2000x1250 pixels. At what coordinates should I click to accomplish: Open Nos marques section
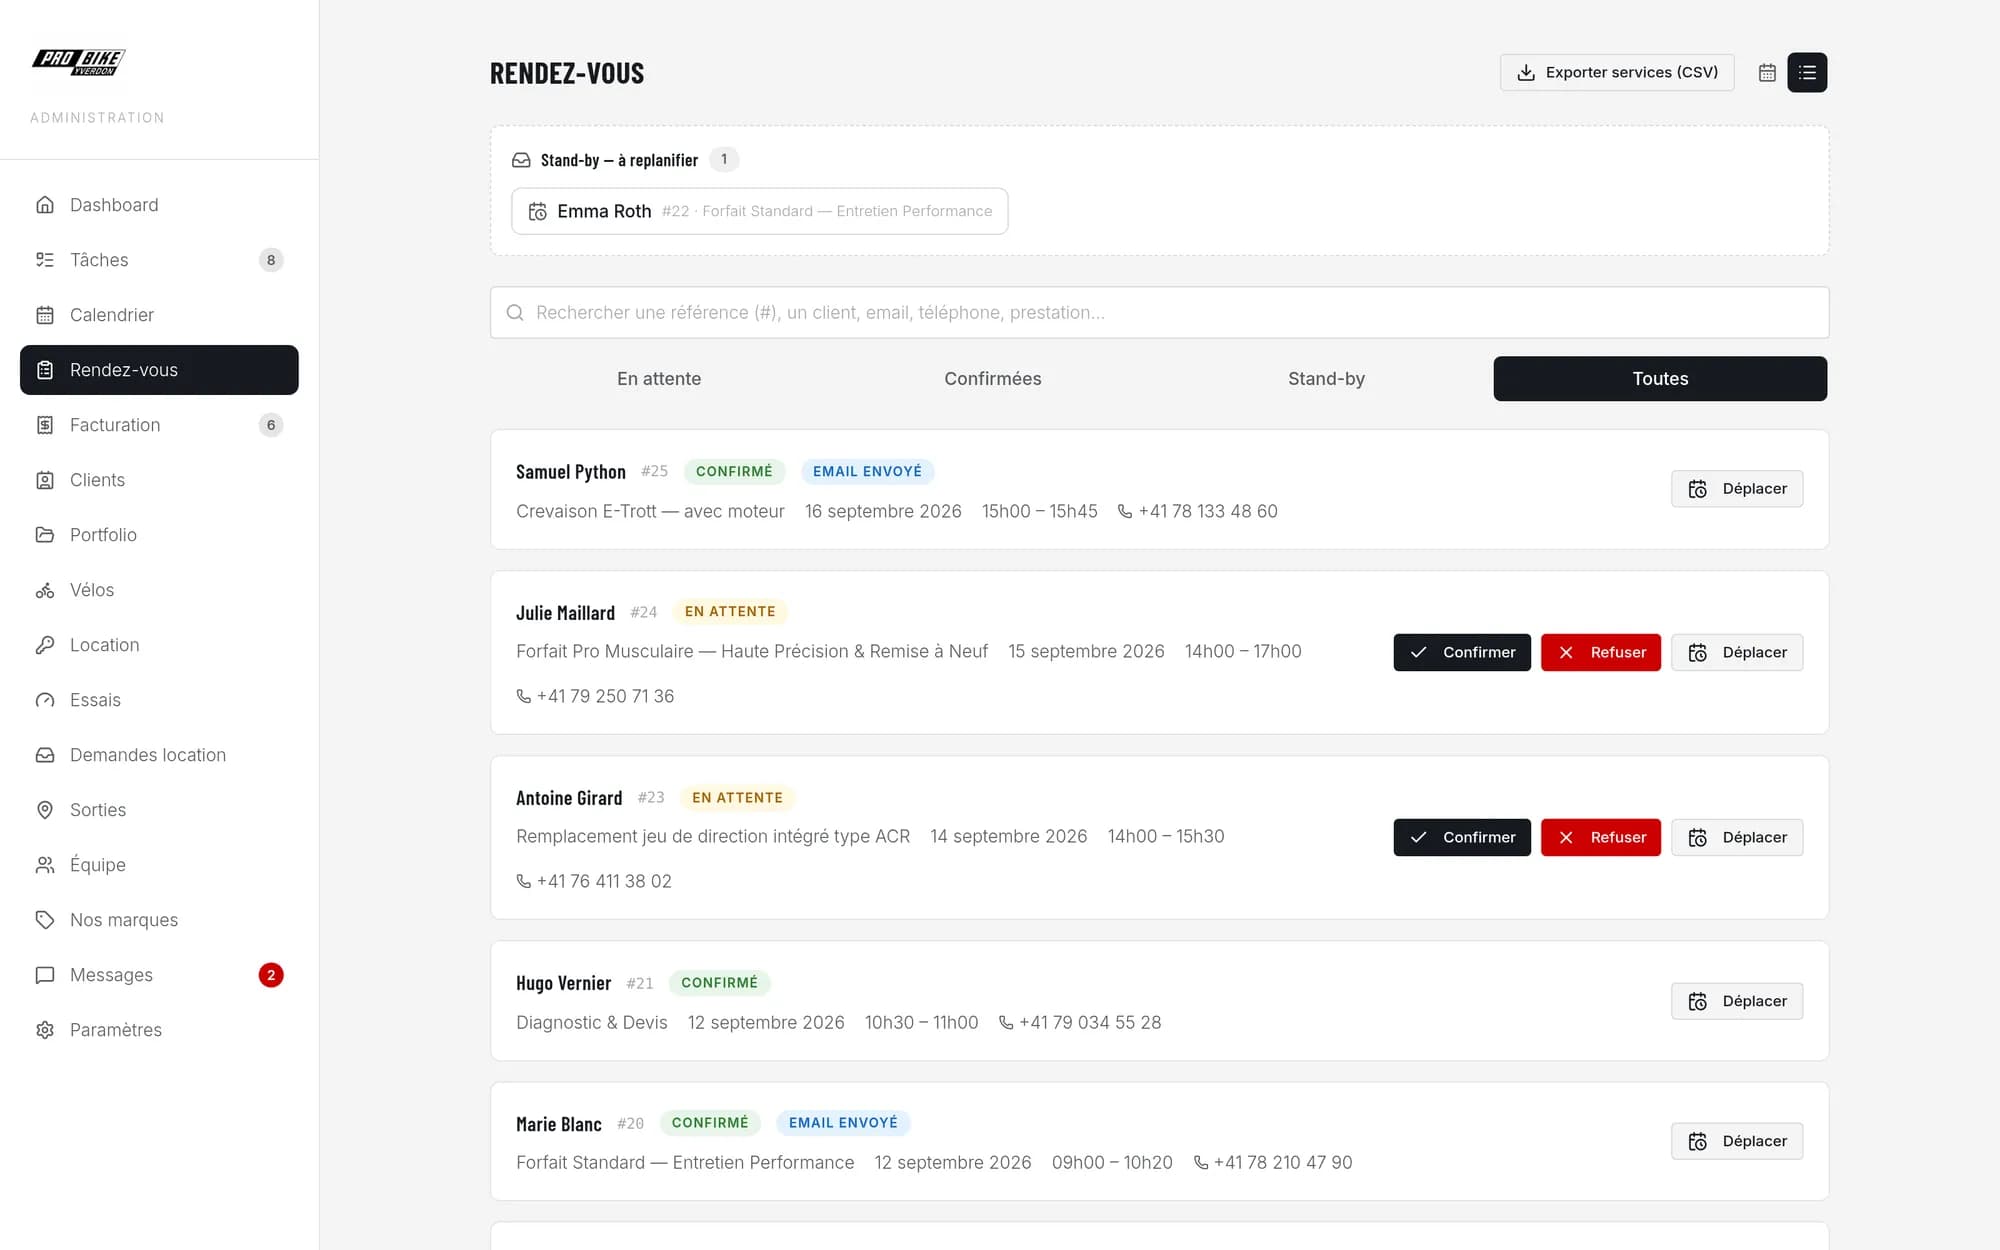159,920
